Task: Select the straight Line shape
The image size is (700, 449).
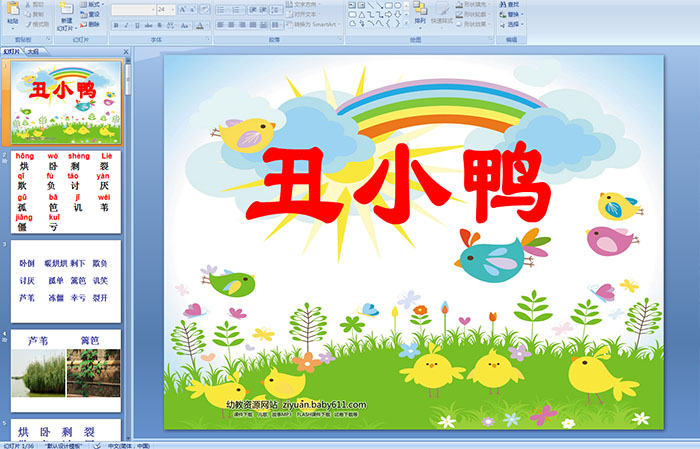Action: pyautogui.click(x=370, y=5)
